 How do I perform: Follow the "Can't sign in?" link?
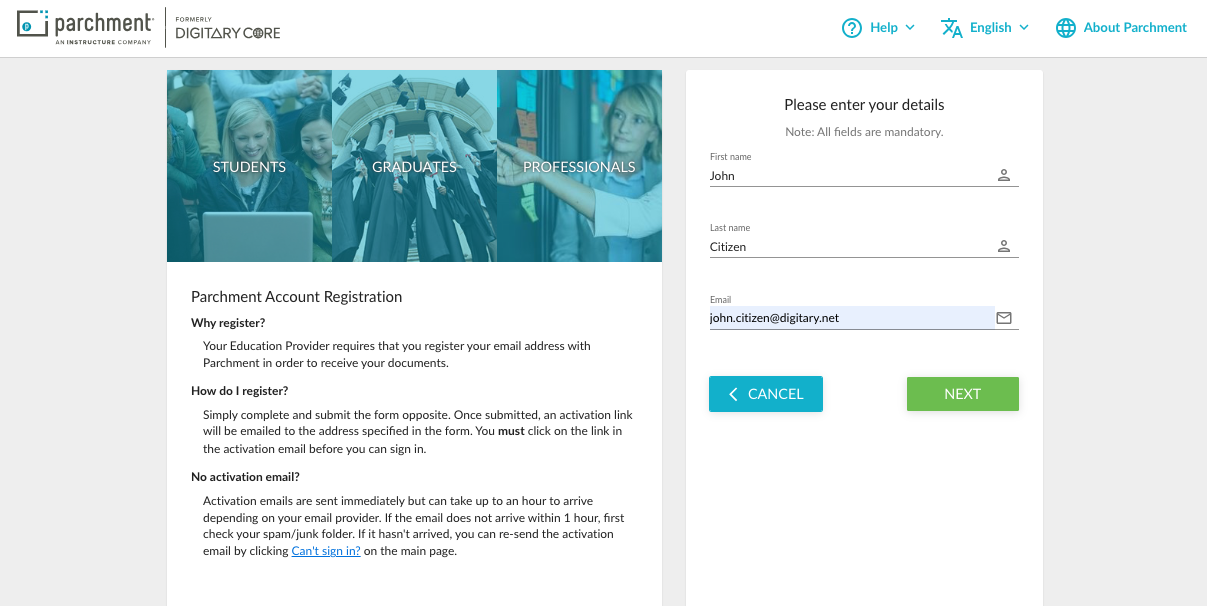326,551
